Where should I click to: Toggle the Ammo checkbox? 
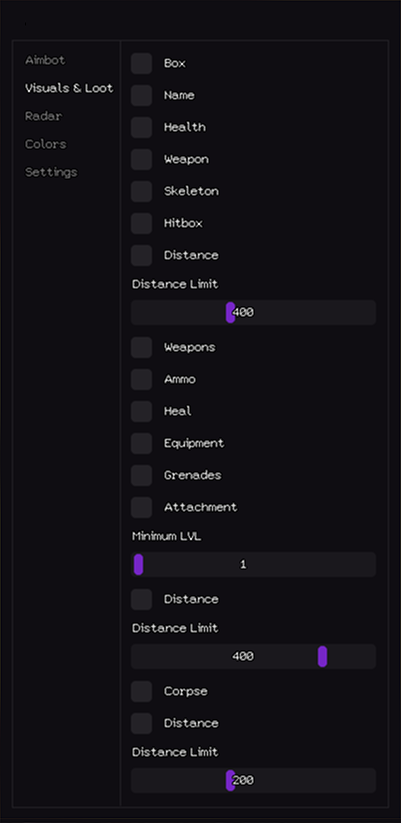[x=142, y=379]
